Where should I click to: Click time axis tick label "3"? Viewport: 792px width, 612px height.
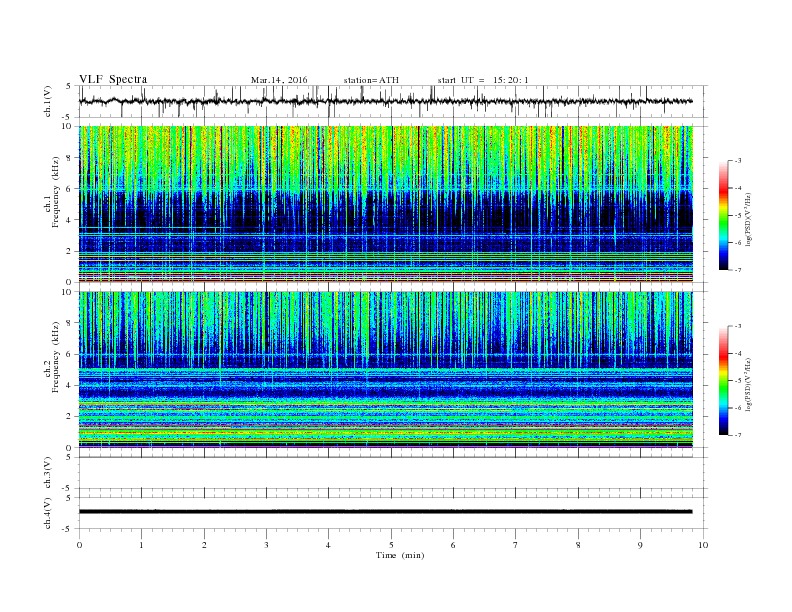(266, 545)
